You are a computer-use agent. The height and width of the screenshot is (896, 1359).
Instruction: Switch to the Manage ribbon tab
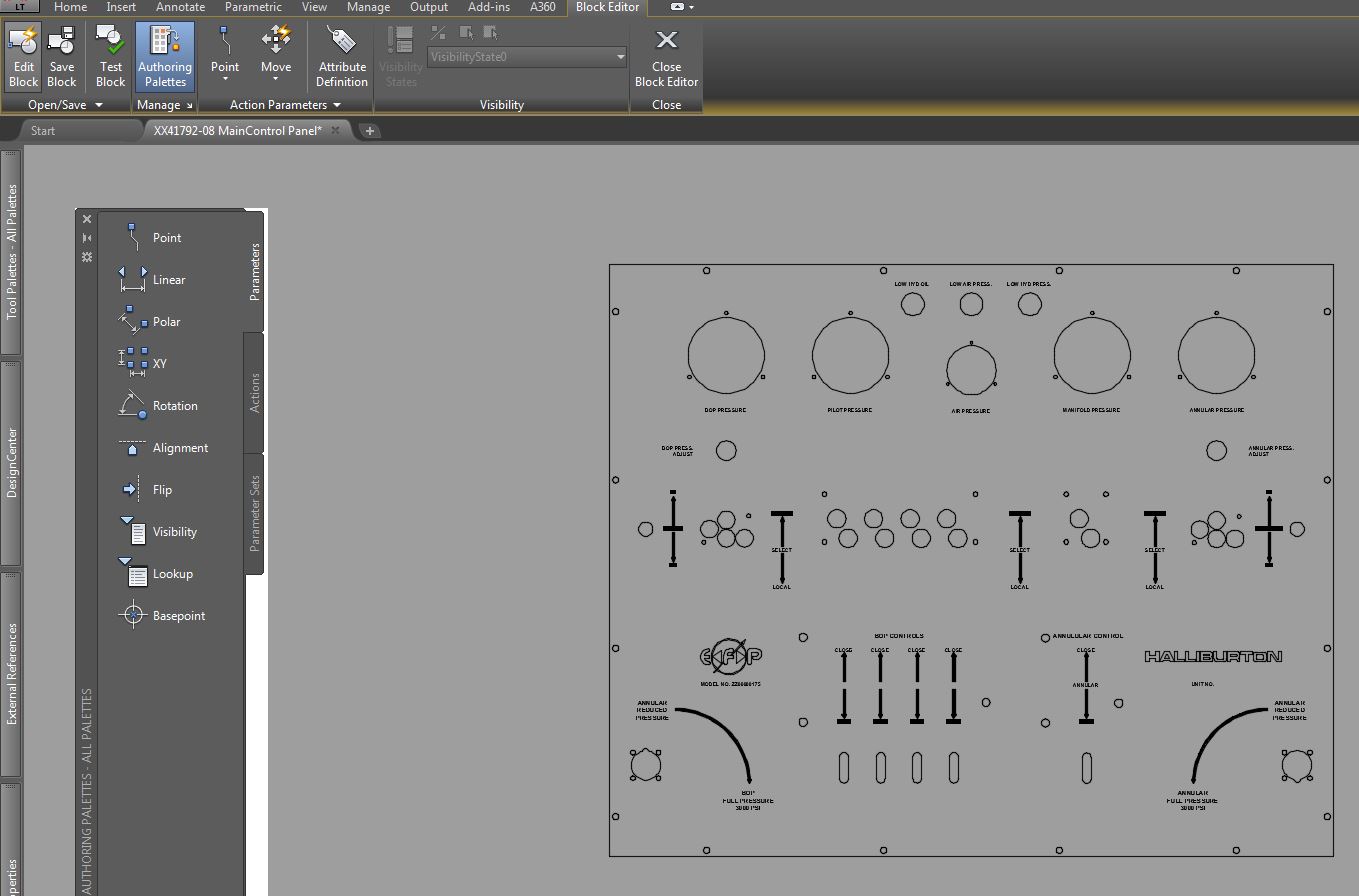368,7
